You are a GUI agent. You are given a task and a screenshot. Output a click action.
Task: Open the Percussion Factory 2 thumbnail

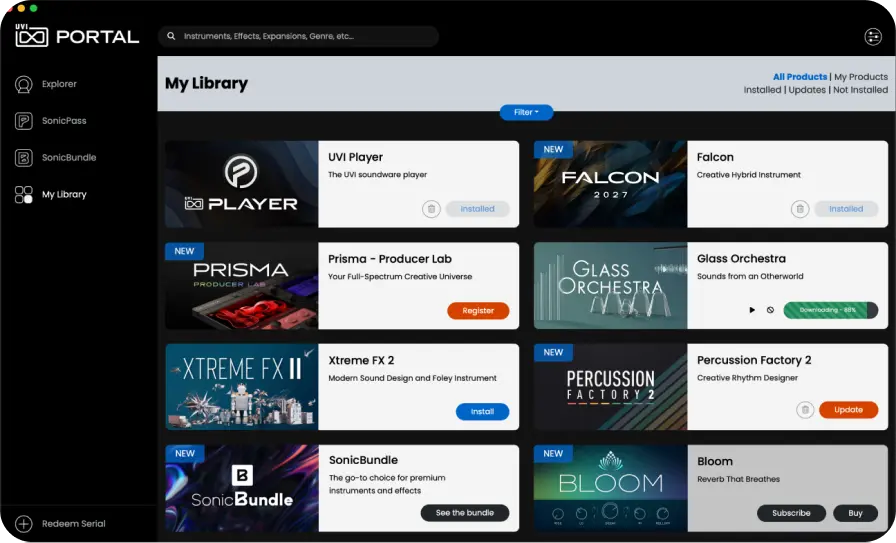click(610, 387)
